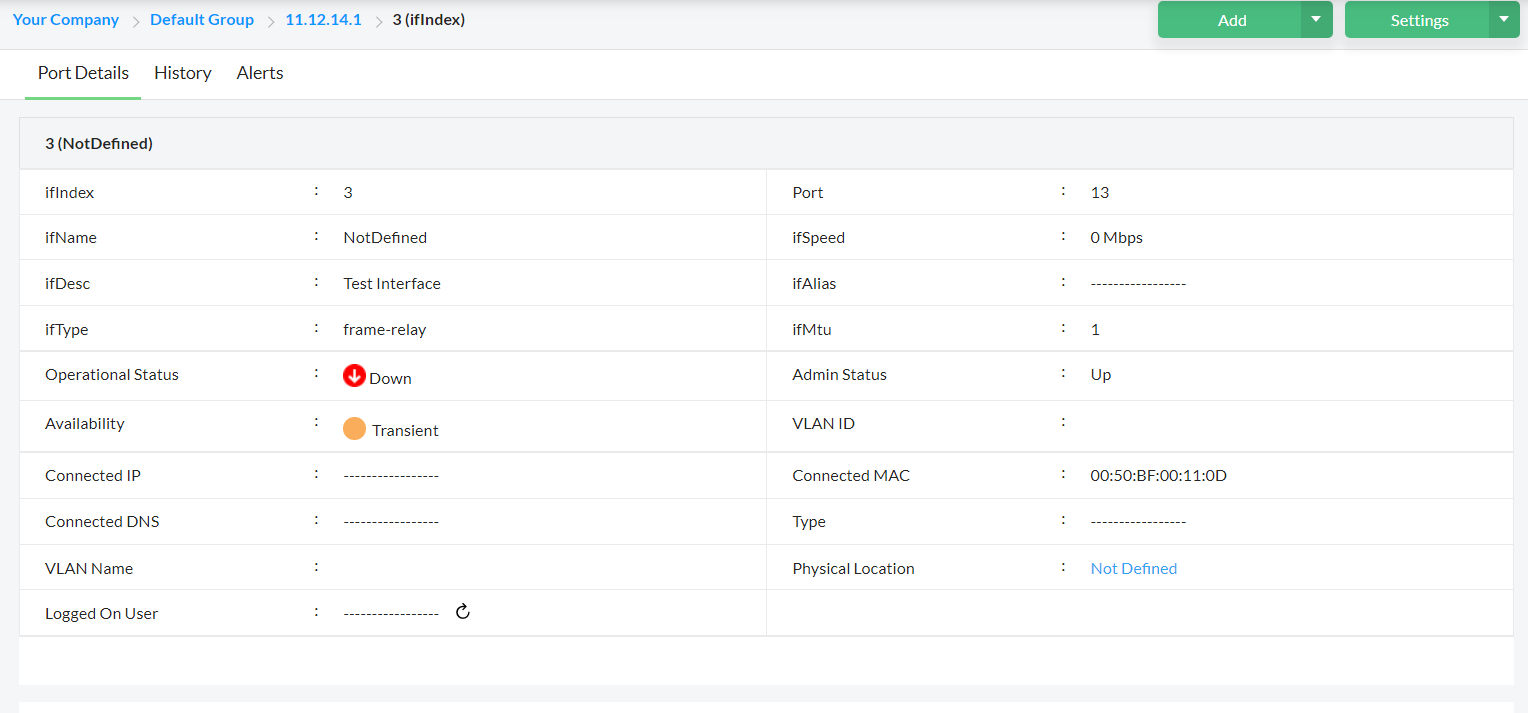This screenshot has width=1528, height=713.
Task: Click the 3 (ifIndex) breadcrumb item
Action: coord(428,20)
